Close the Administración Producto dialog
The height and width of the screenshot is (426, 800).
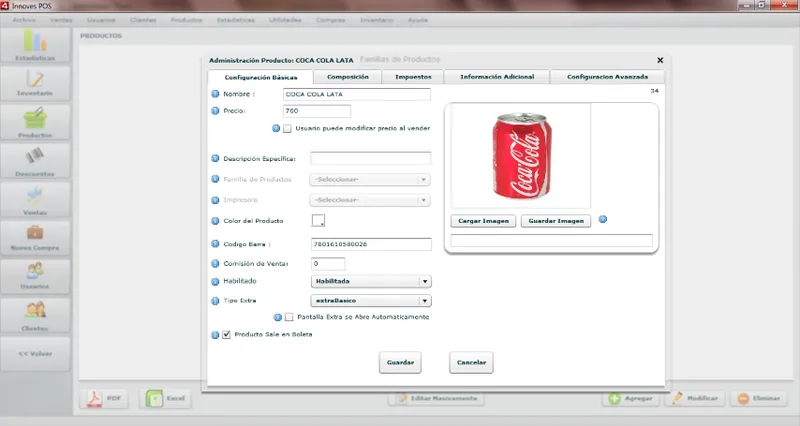(x=660, y=60)
